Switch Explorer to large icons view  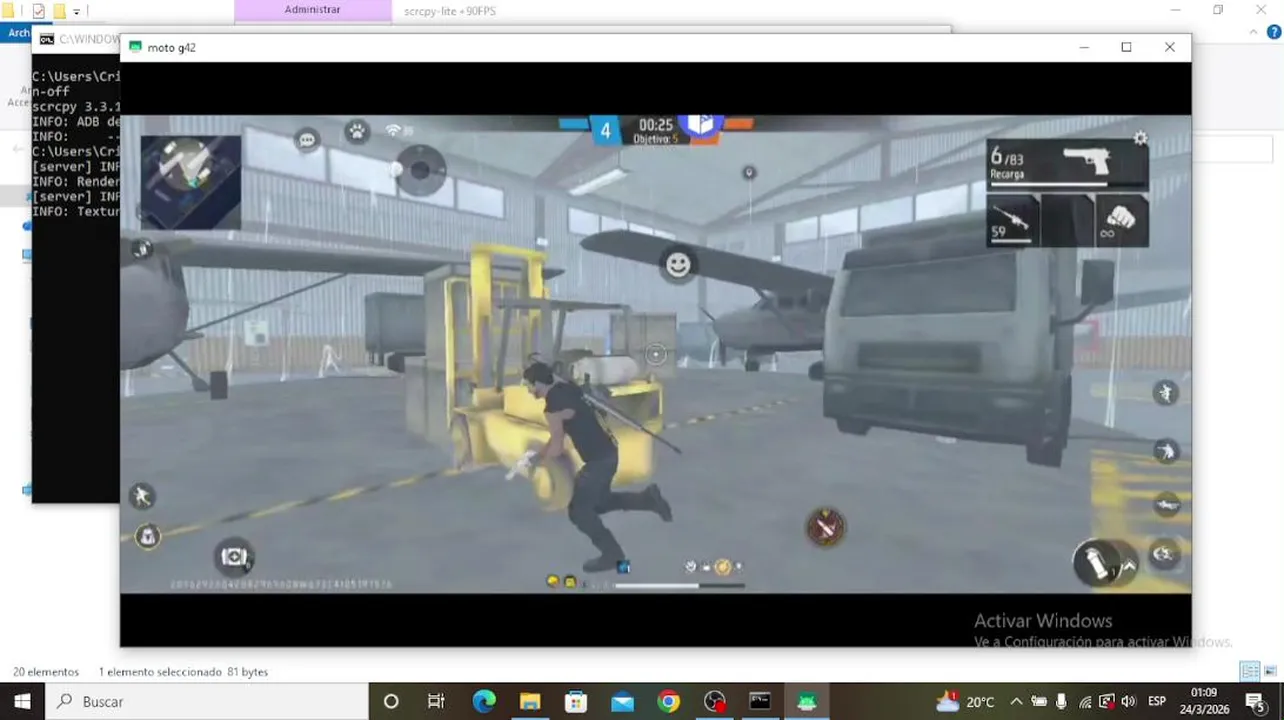tap(1269, 671)
